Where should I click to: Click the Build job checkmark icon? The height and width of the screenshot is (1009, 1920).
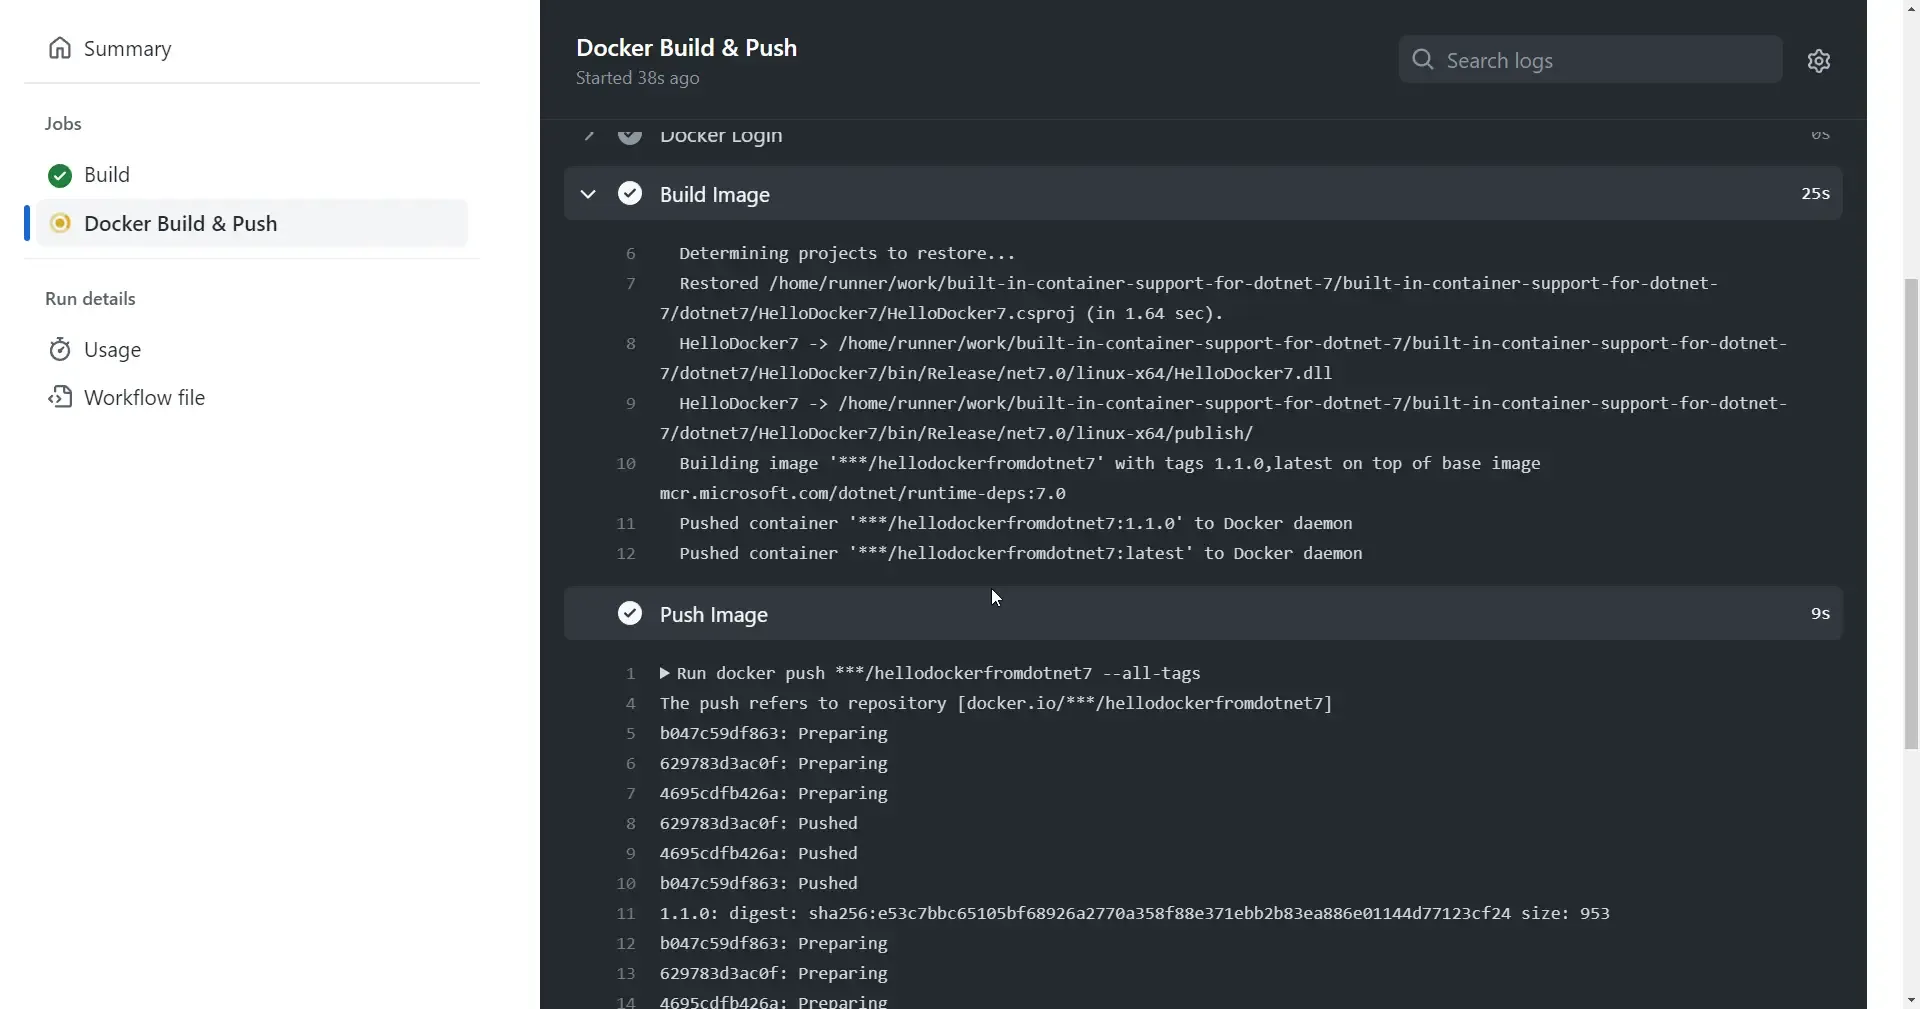tap(59, 175)
